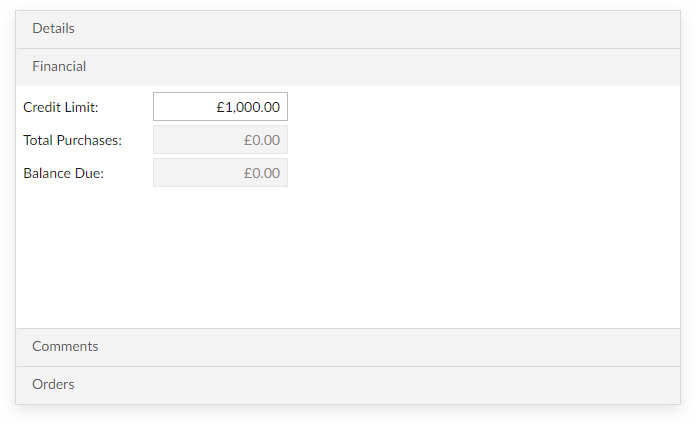Expand the Comments accordion section
Screen dimensions: 696x425
pyautogui.click(x=348, y=347)
